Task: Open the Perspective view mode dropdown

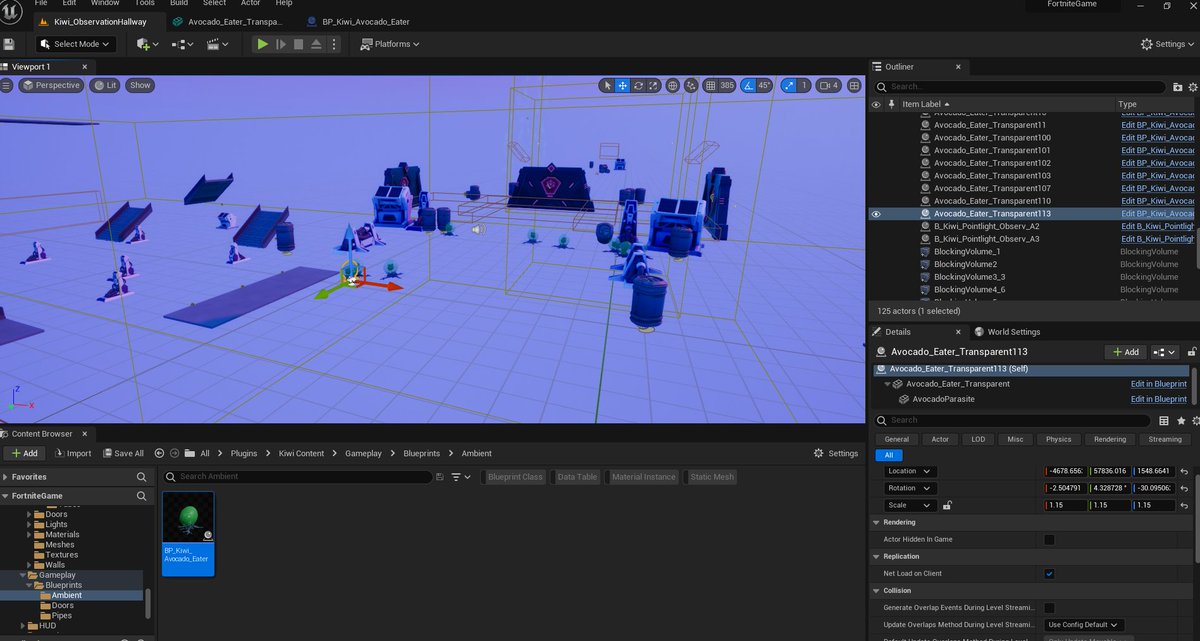Action: click(52, 85)
